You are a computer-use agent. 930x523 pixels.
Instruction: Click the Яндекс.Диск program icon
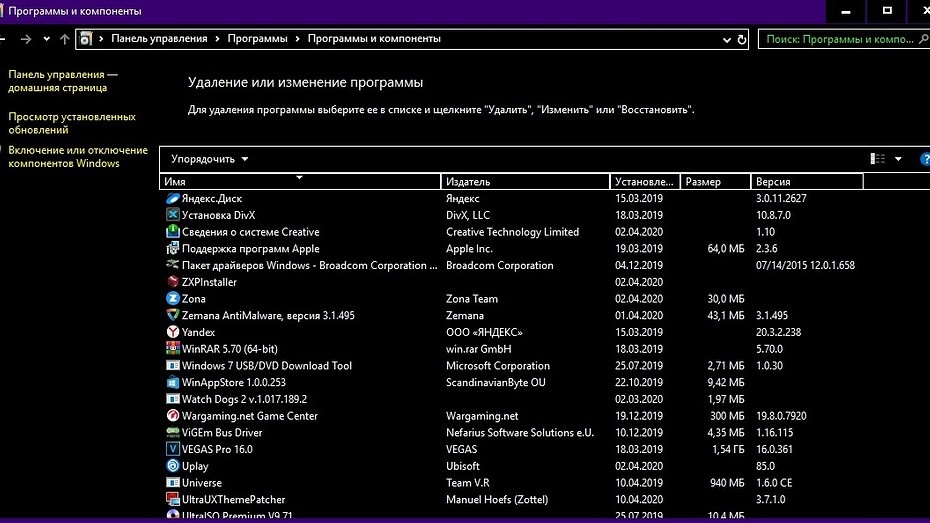(172, 199)
